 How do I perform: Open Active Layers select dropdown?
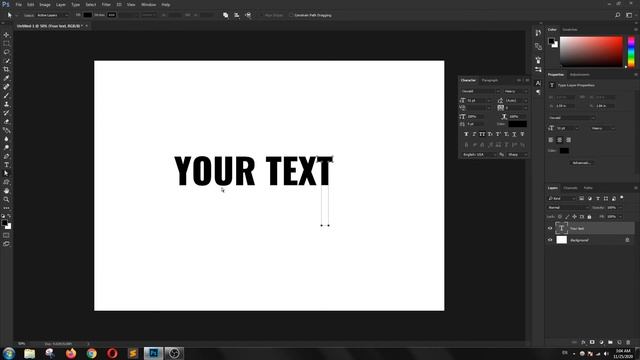point(52,15)
